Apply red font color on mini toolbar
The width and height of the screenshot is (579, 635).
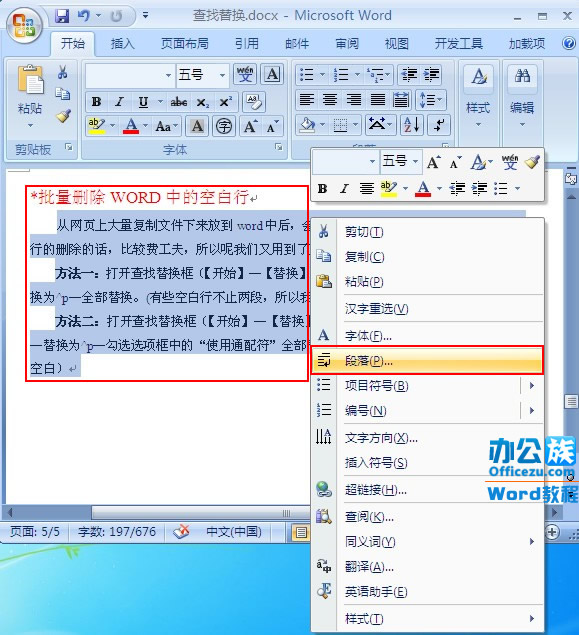[423, 189]
